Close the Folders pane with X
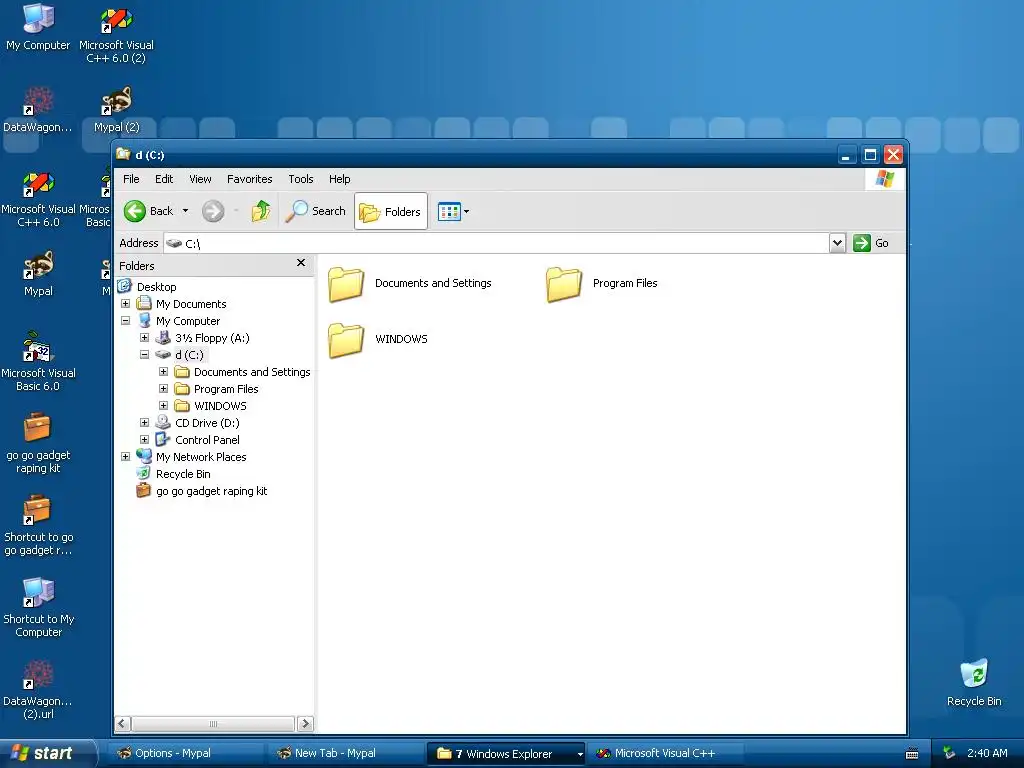This screenshot has width=1024, height=768. click(300, 263)
